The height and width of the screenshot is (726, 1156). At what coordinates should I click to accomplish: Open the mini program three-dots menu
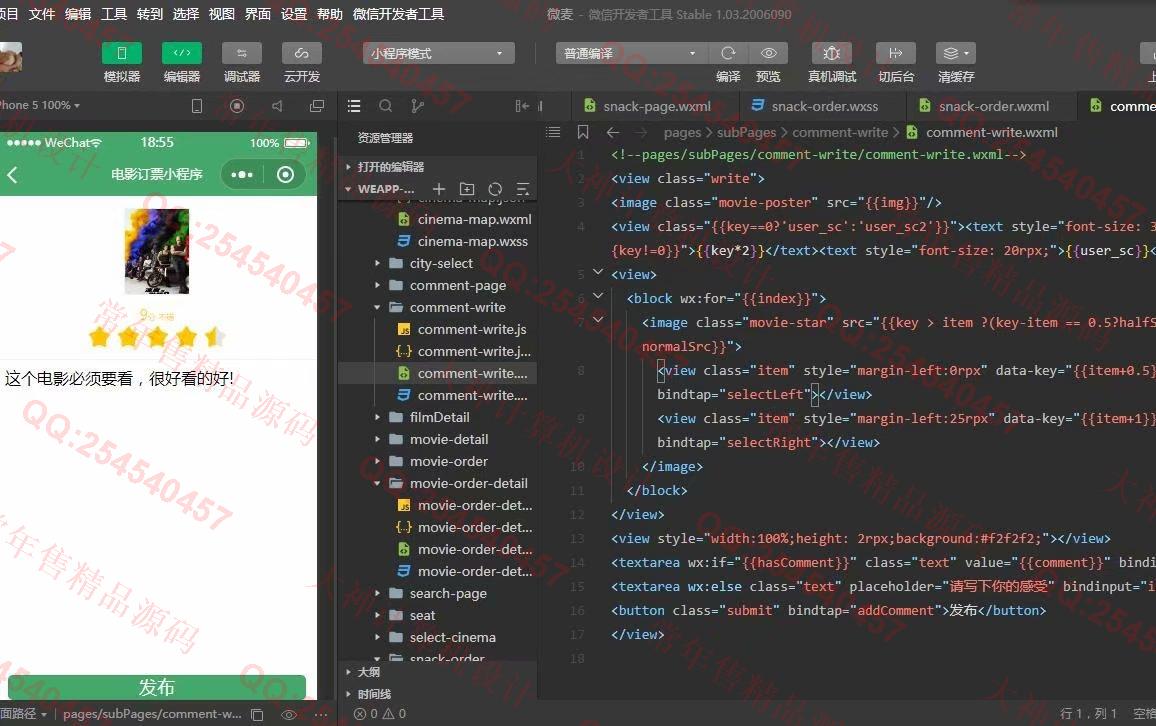click(242, 175)
